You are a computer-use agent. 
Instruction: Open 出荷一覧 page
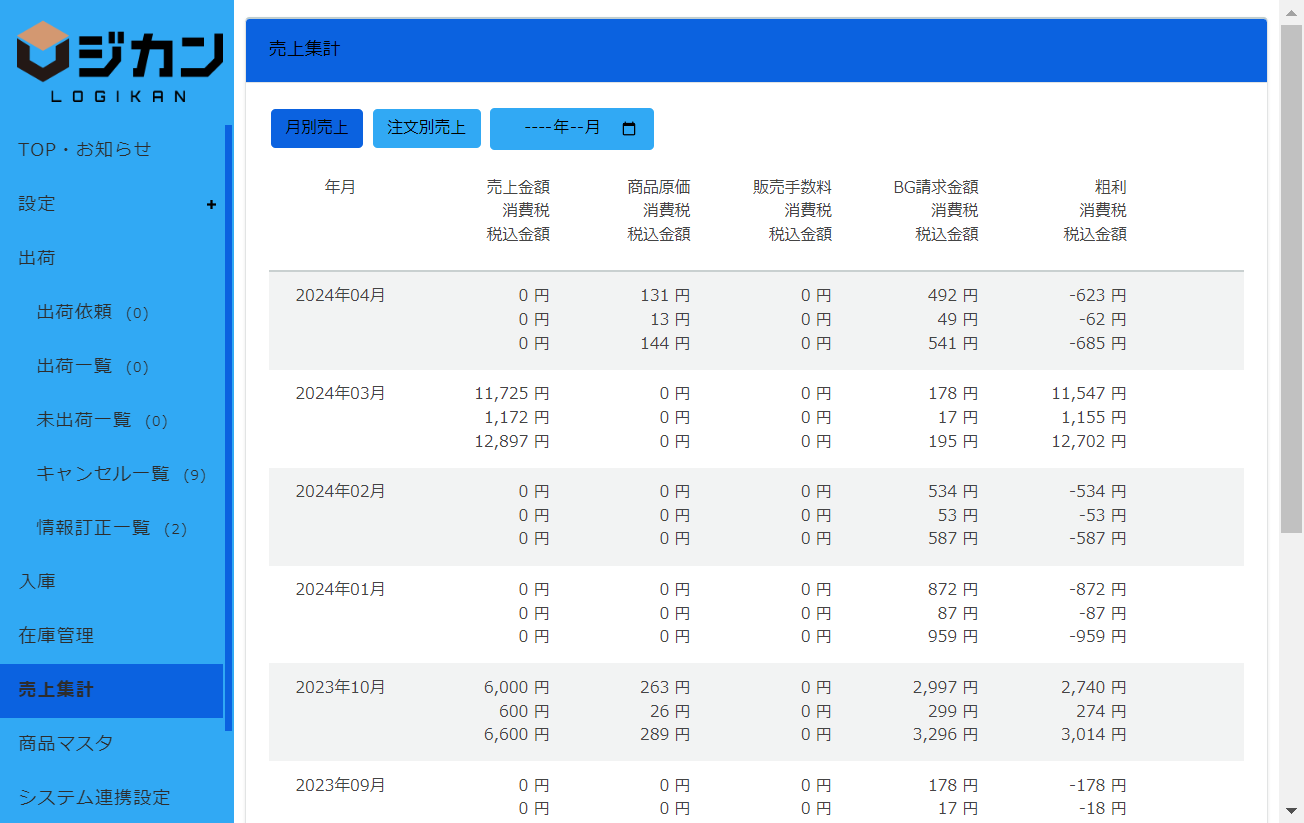point(75,366)
